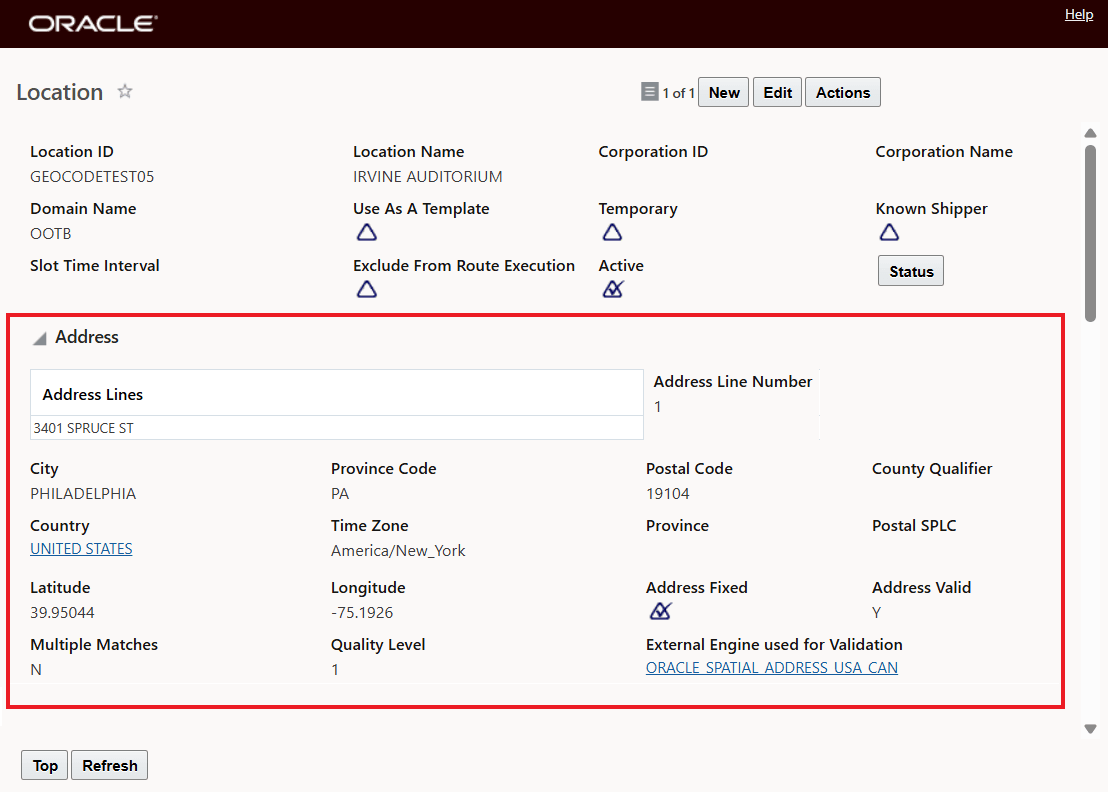Click the New button
Image resolution: width=1108 pixels, height=795 pixels.
723,92
